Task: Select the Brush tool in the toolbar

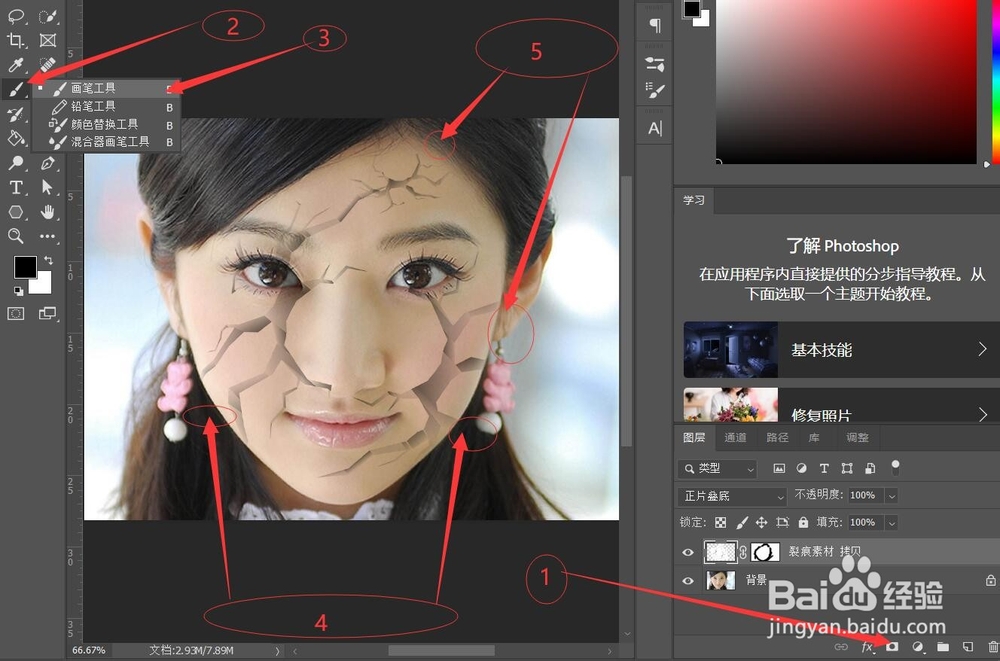Action: [14, 88]
